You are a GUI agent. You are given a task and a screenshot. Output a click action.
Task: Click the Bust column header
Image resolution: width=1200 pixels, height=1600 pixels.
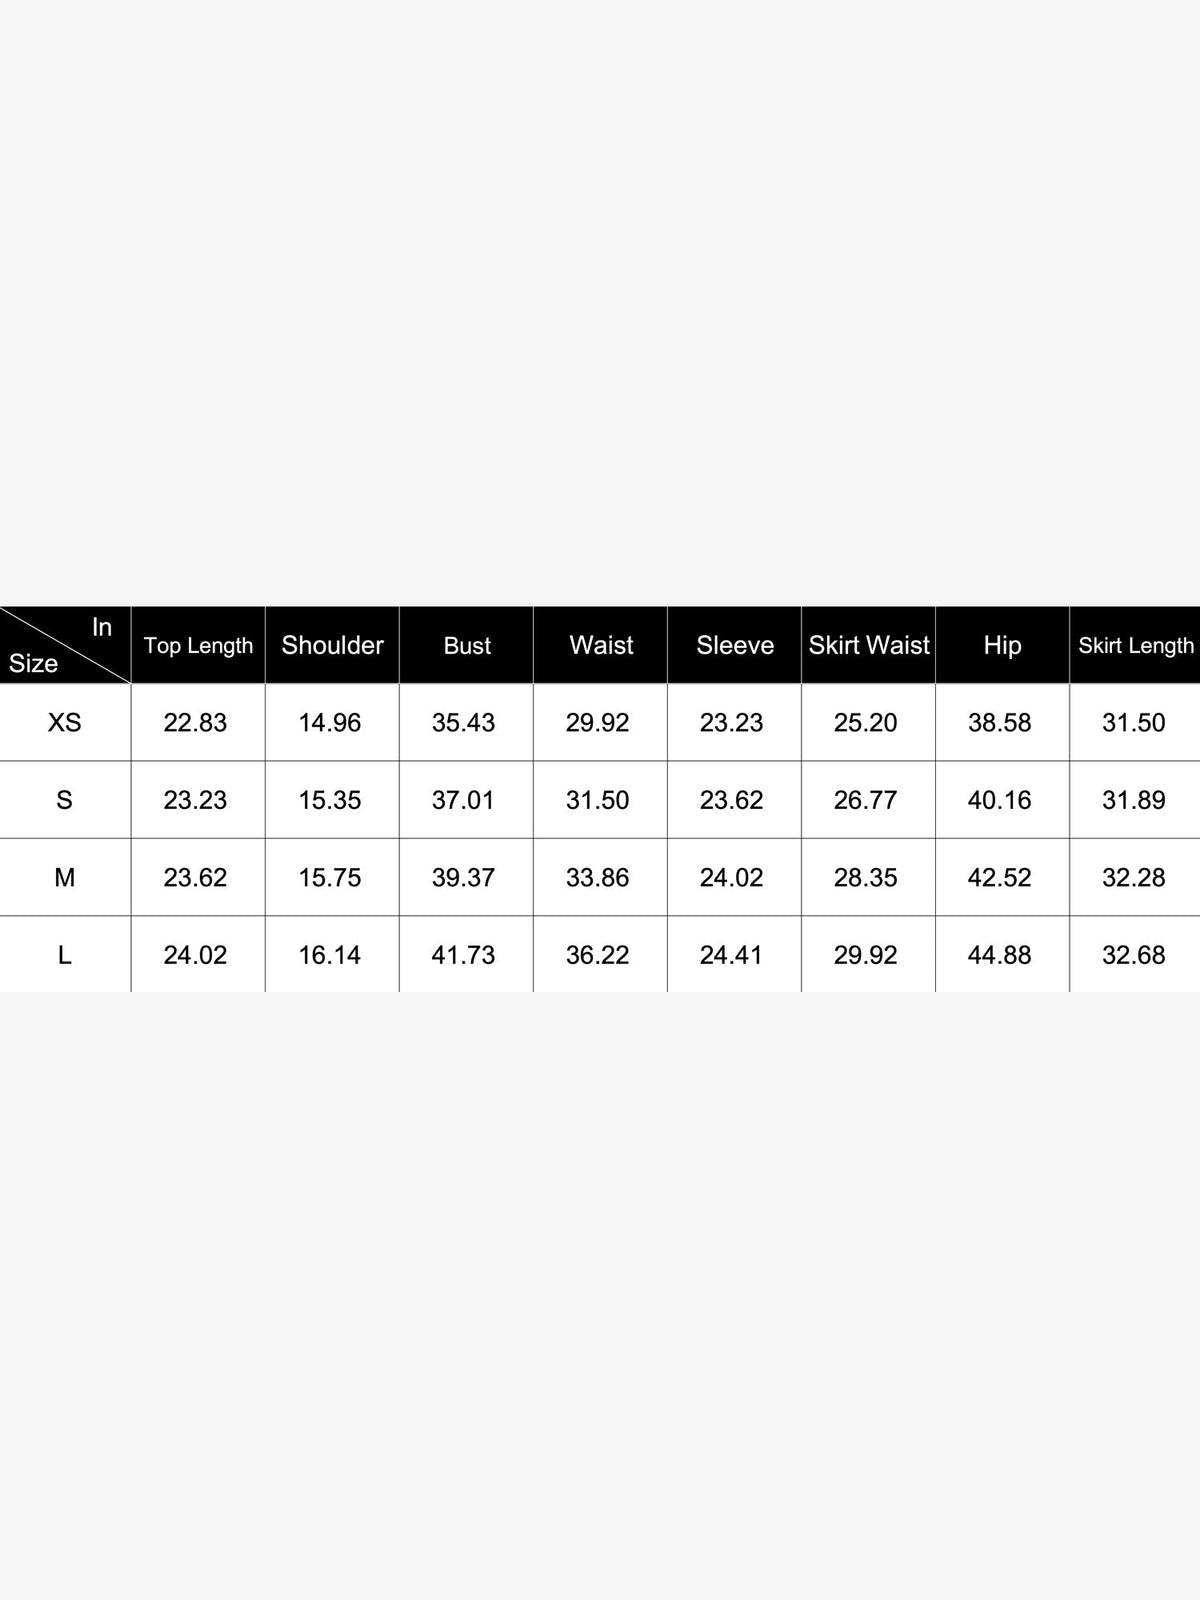coord(466,645)
